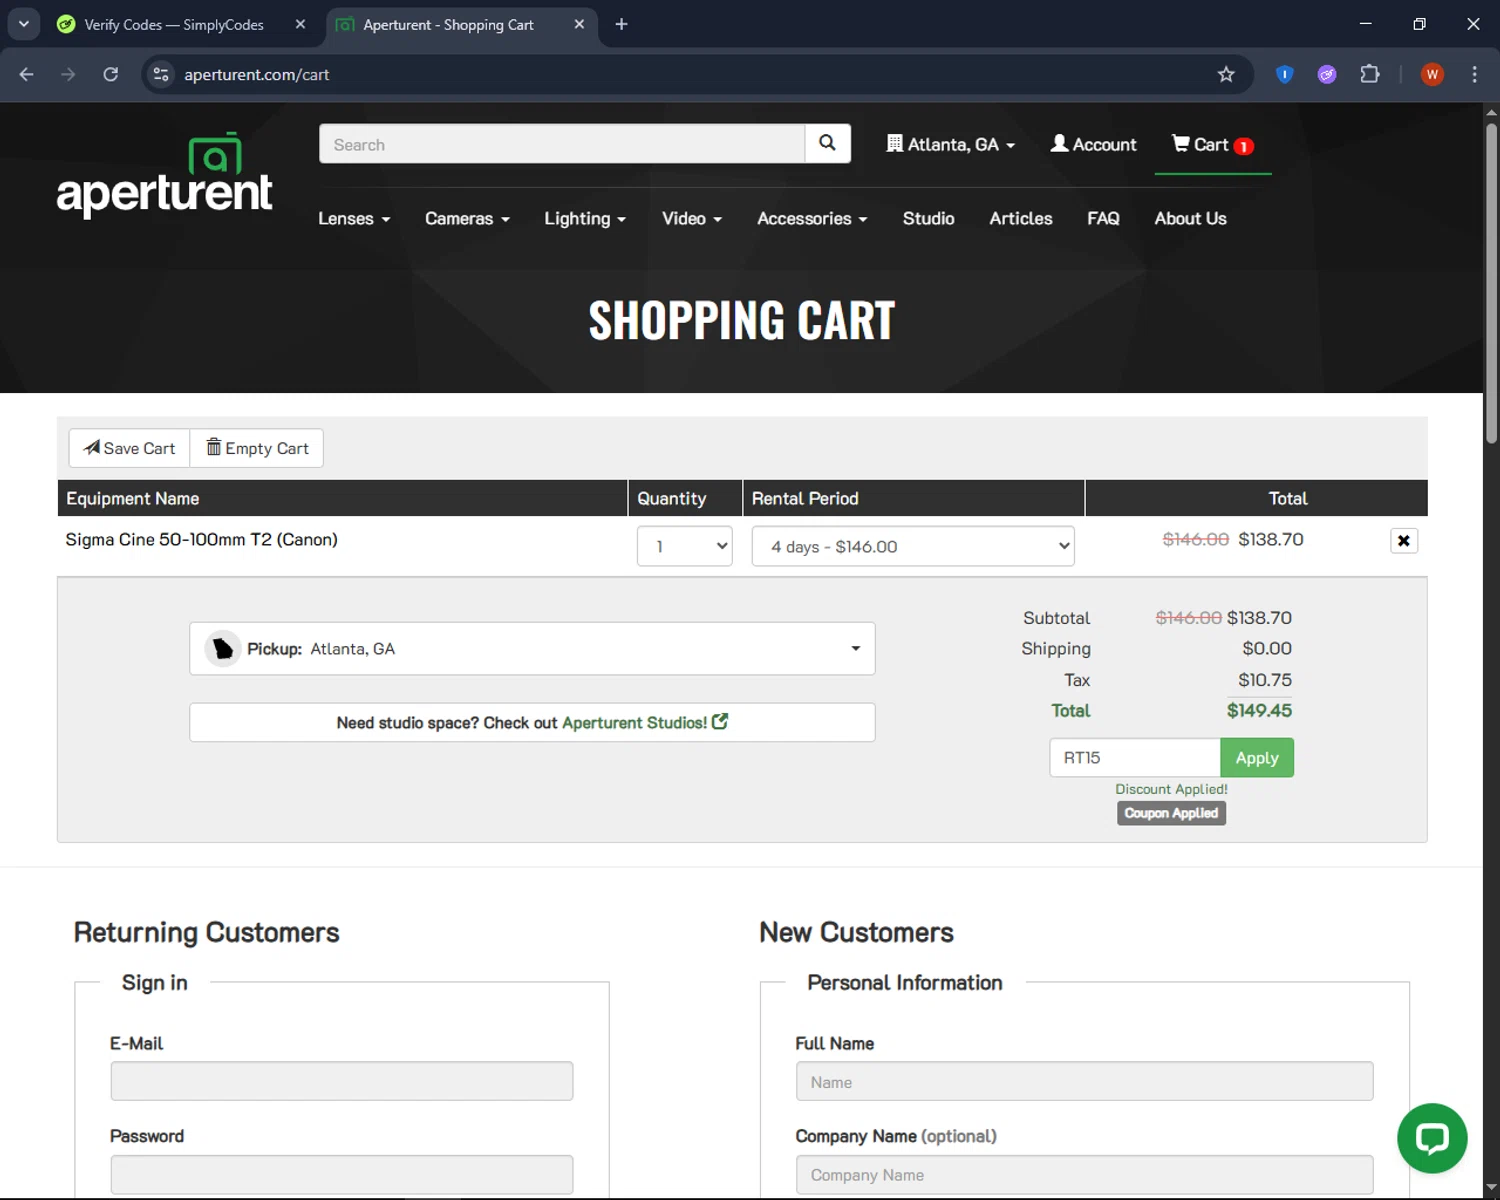Open the browser extensions puzzle icon
The height and width of the screenshot is (1200, 1500).
1370,74
